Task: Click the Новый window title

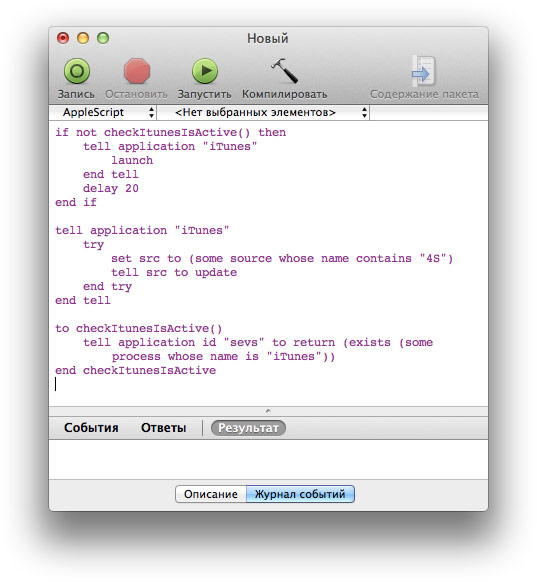Action: click(x=268, y=38)
